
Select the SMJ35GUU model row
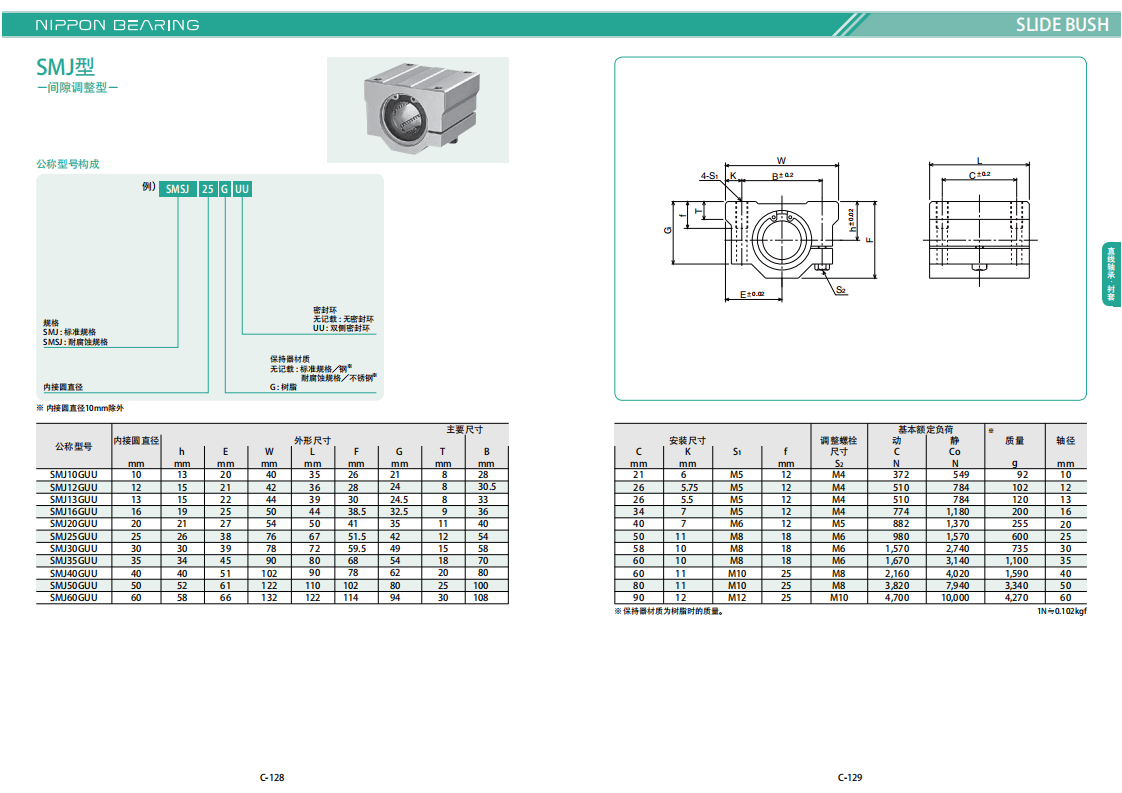coord(272,560)
